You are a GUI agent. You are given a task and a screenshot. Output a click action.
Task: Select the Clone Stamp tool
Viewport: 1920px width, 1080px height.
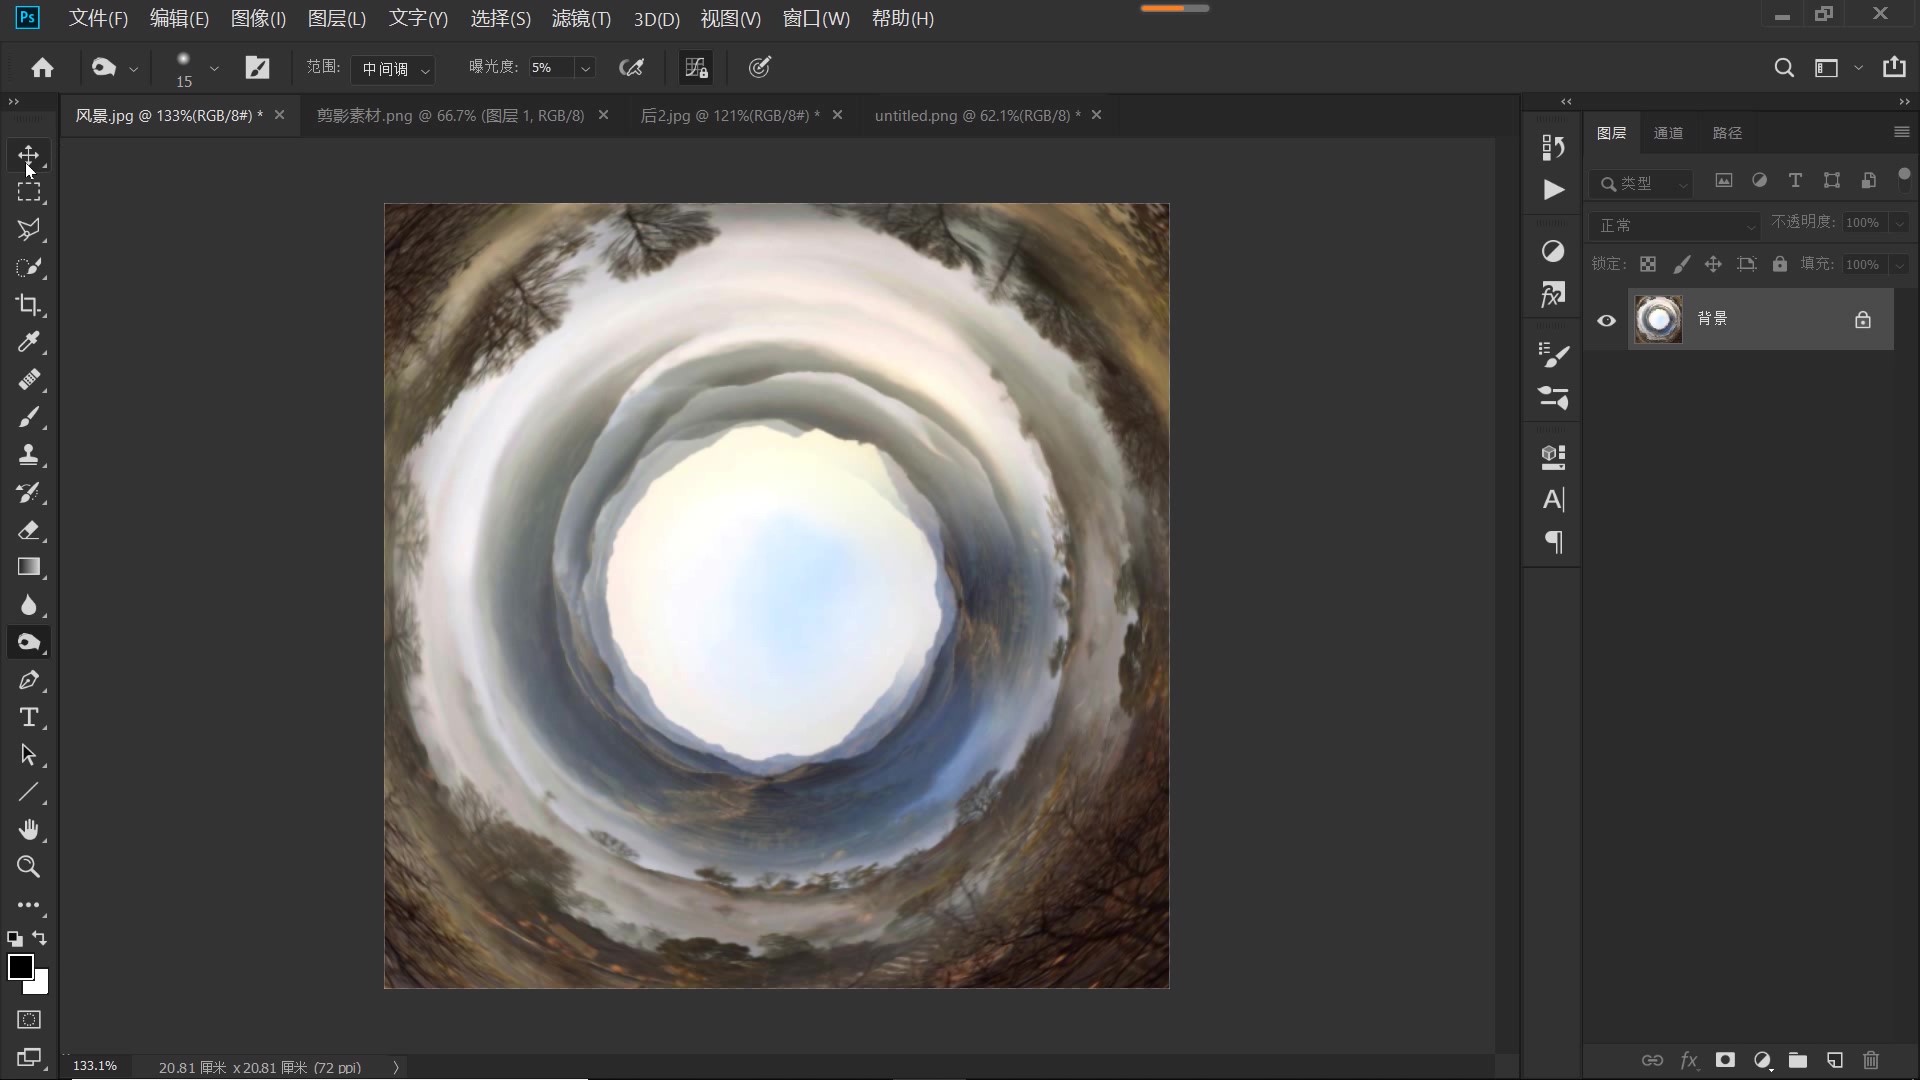coord(28,455)
